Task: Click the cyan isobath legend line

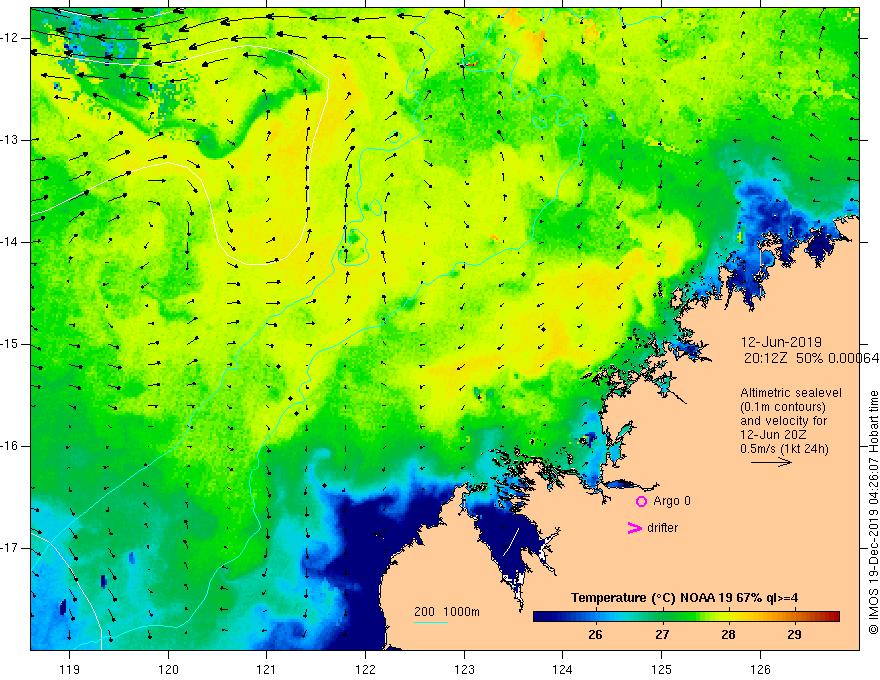Action: [430, 622]
